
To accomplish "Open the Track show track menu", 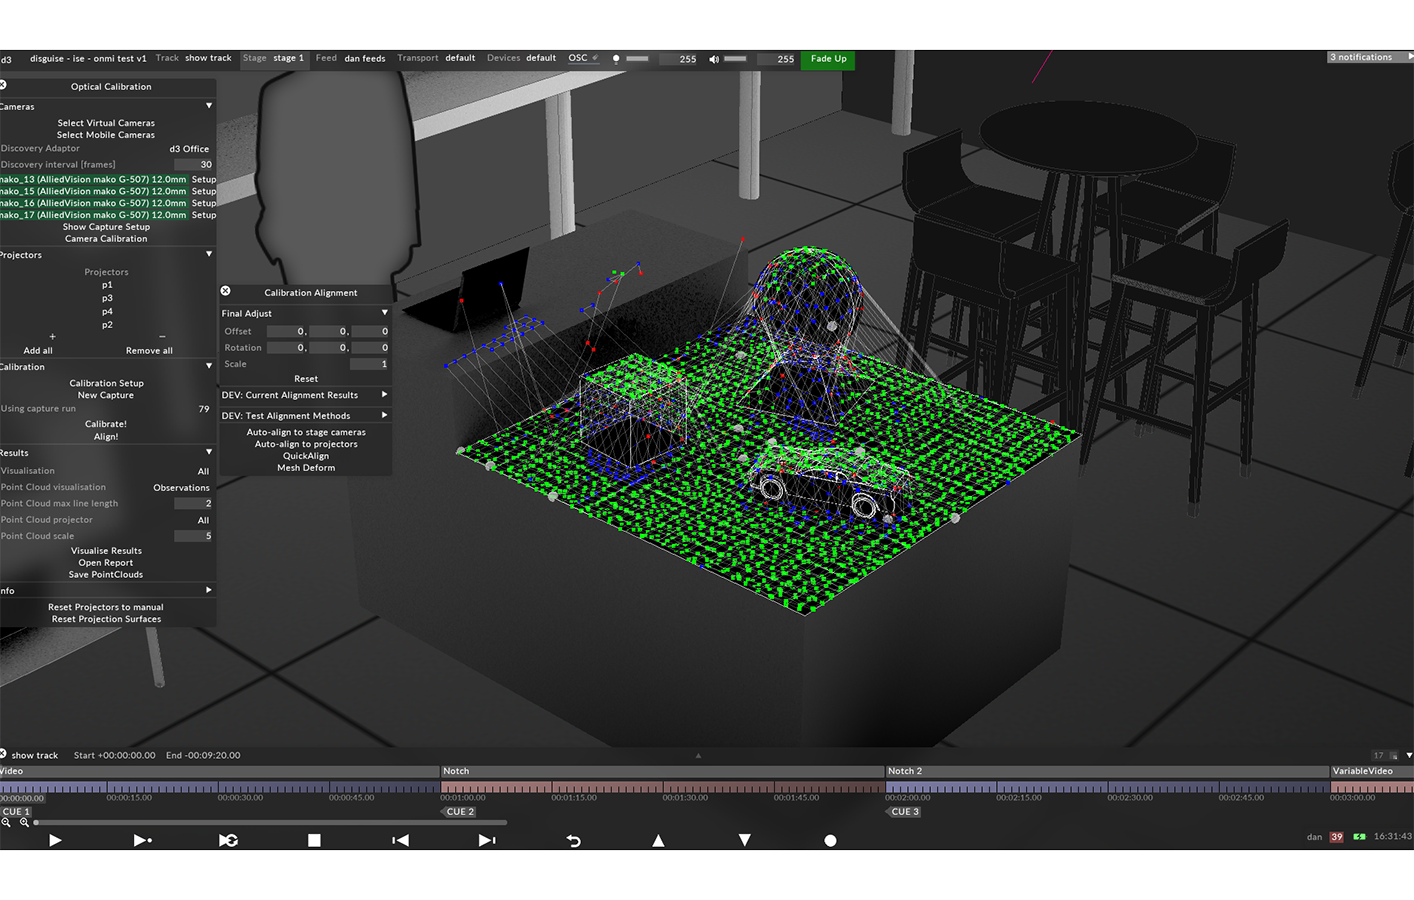I will coord(193,58).
